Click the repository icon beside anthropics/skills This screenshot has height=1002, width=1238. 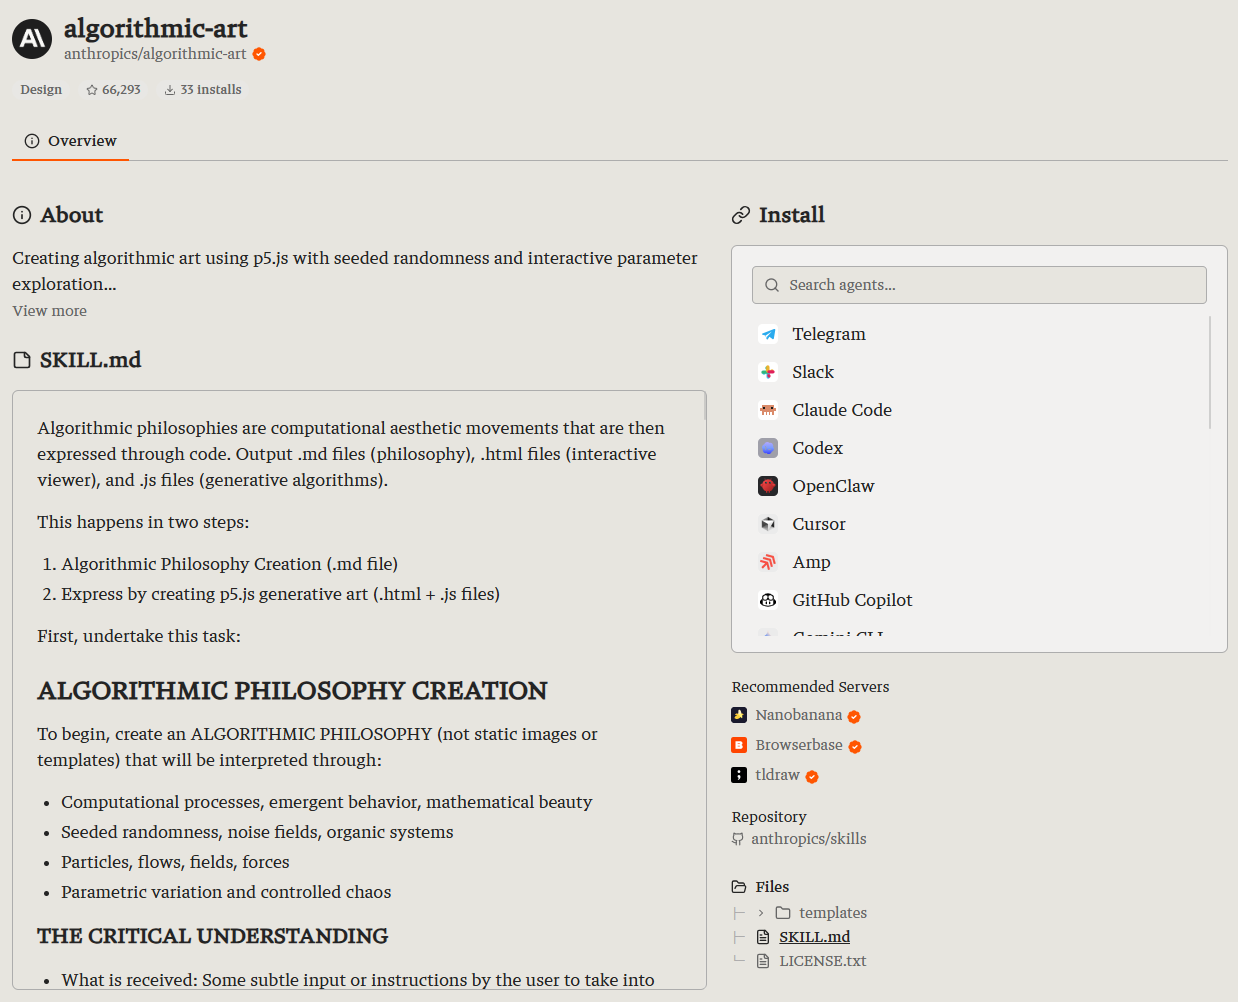click(738, 840)
